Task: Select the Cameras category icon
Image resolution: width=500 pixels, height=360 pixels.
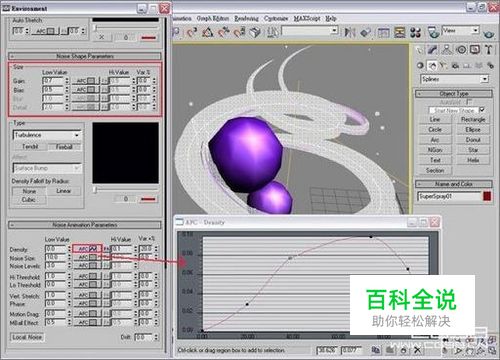Action: point(455,66)
